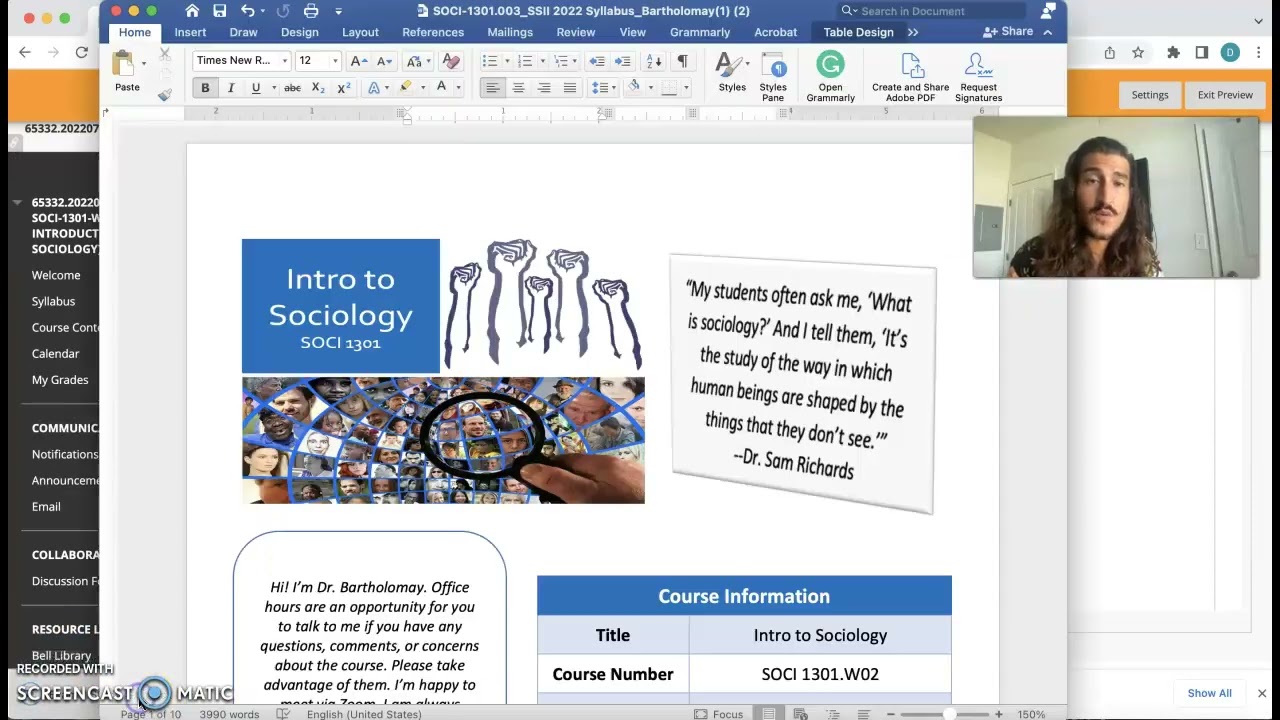
Task: Click the Undo arrow icon
Action: click(248, 11)
